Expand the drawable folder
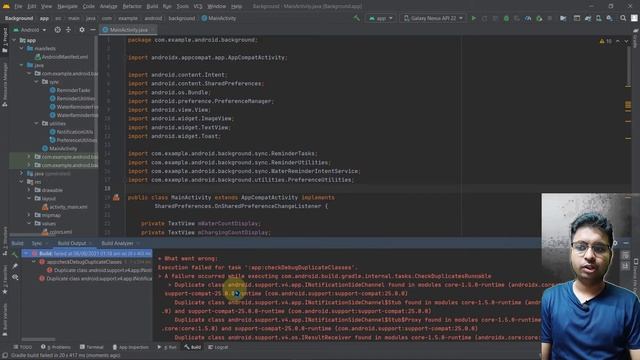 [x=29, y=190]
